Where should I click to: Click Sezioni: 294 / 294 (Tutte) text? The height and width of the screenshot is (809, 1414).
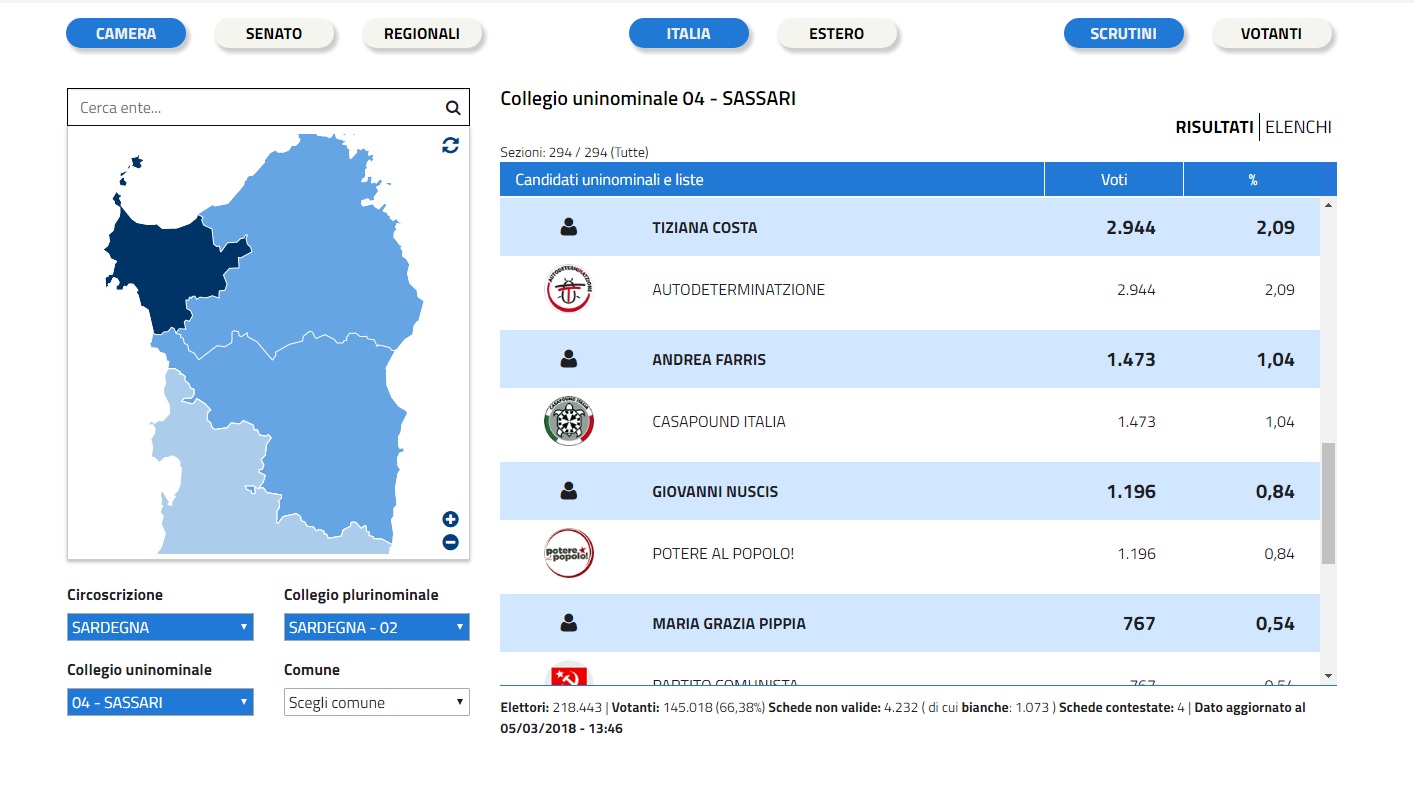tap(574, 153)
